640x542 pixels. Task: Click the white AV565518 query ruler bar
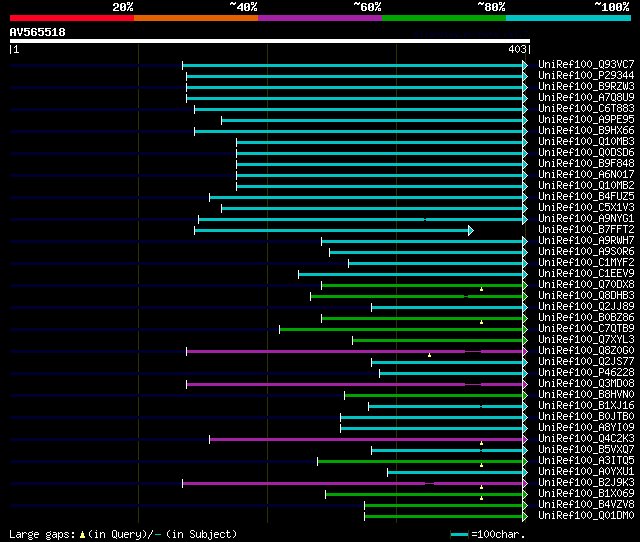coord(270,41)
